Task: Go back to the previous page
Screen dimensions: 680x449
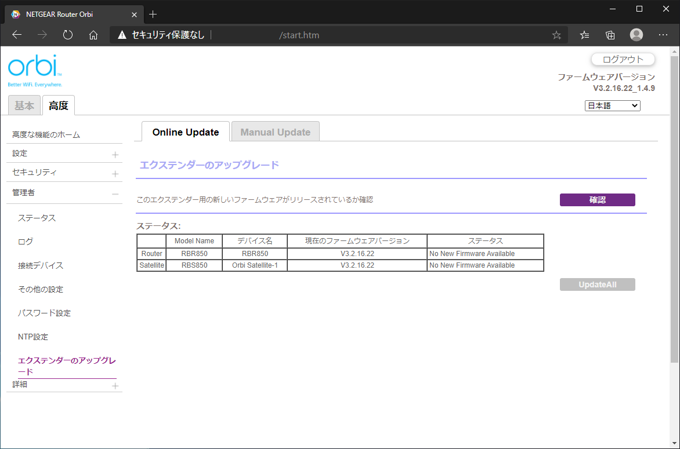Action: pyautogui.click(x=17, y=35)
